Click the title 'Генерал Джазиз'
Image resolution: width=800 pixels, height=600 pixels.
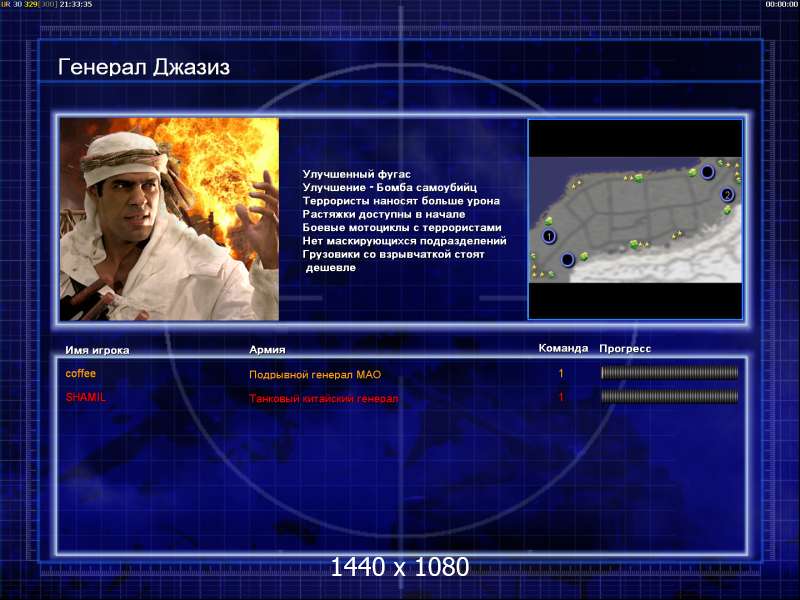[x=144, y=67]
